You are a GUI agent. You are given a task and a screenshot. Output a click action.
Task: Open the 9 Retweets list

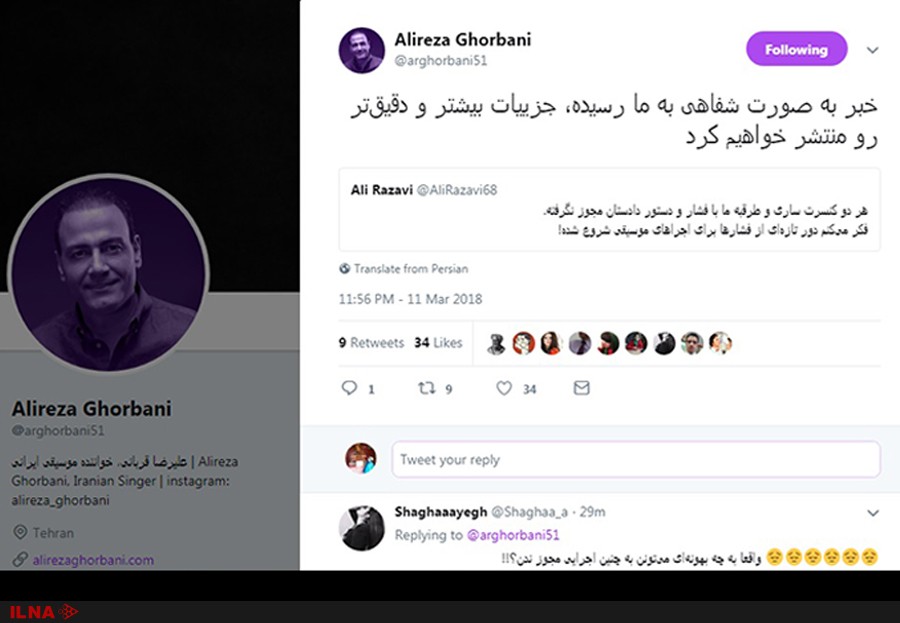click(x=371, y=343)
